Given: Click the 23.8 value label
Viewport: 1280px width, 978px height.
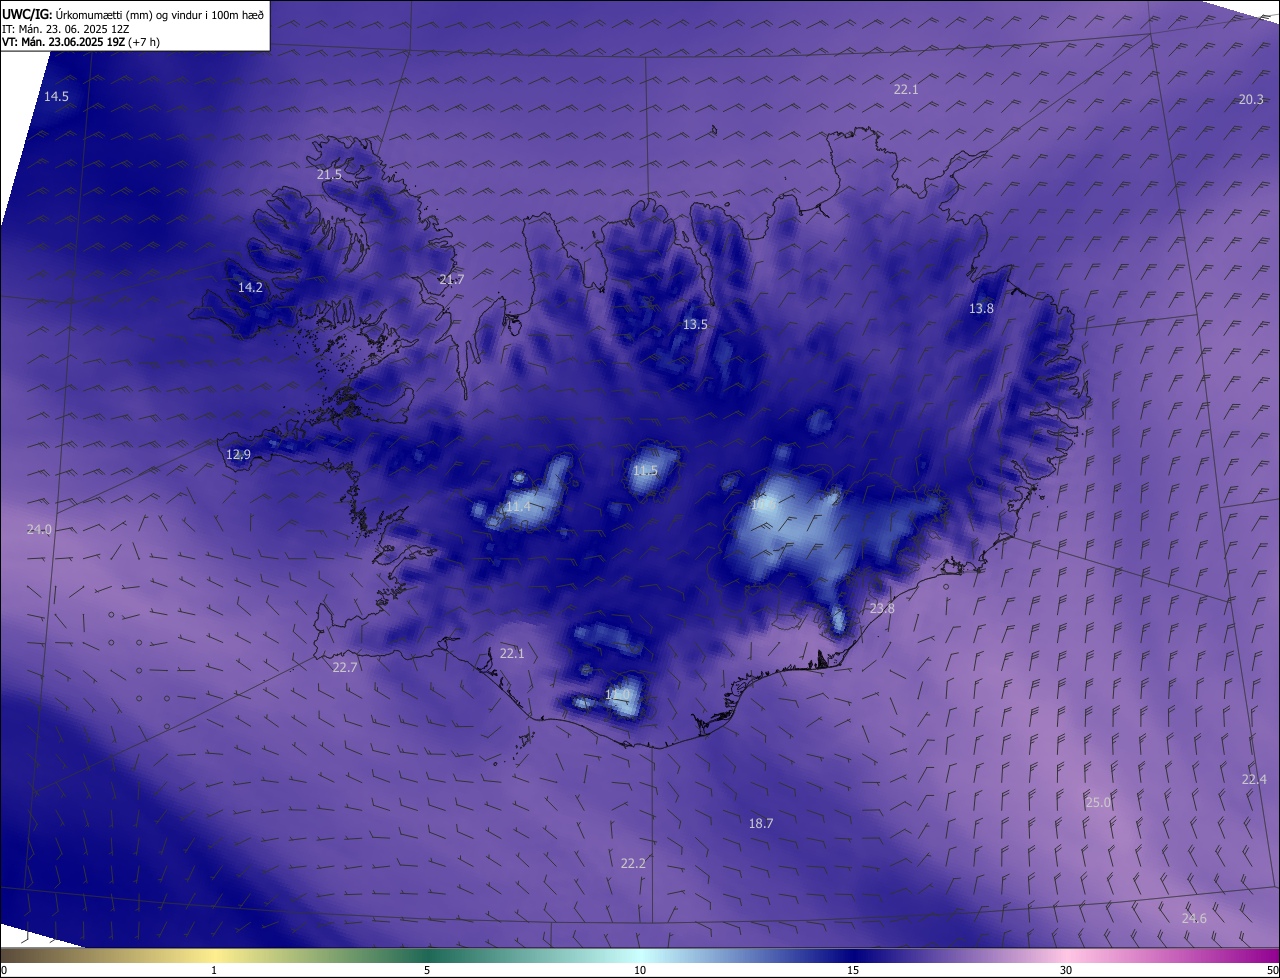Looking at the screenshot, I should coord(882,608).
